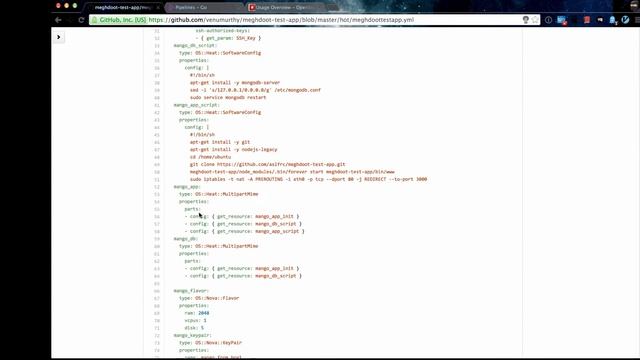
Task: Go back using the browser back arrow
Action: (x=58, y=20)
